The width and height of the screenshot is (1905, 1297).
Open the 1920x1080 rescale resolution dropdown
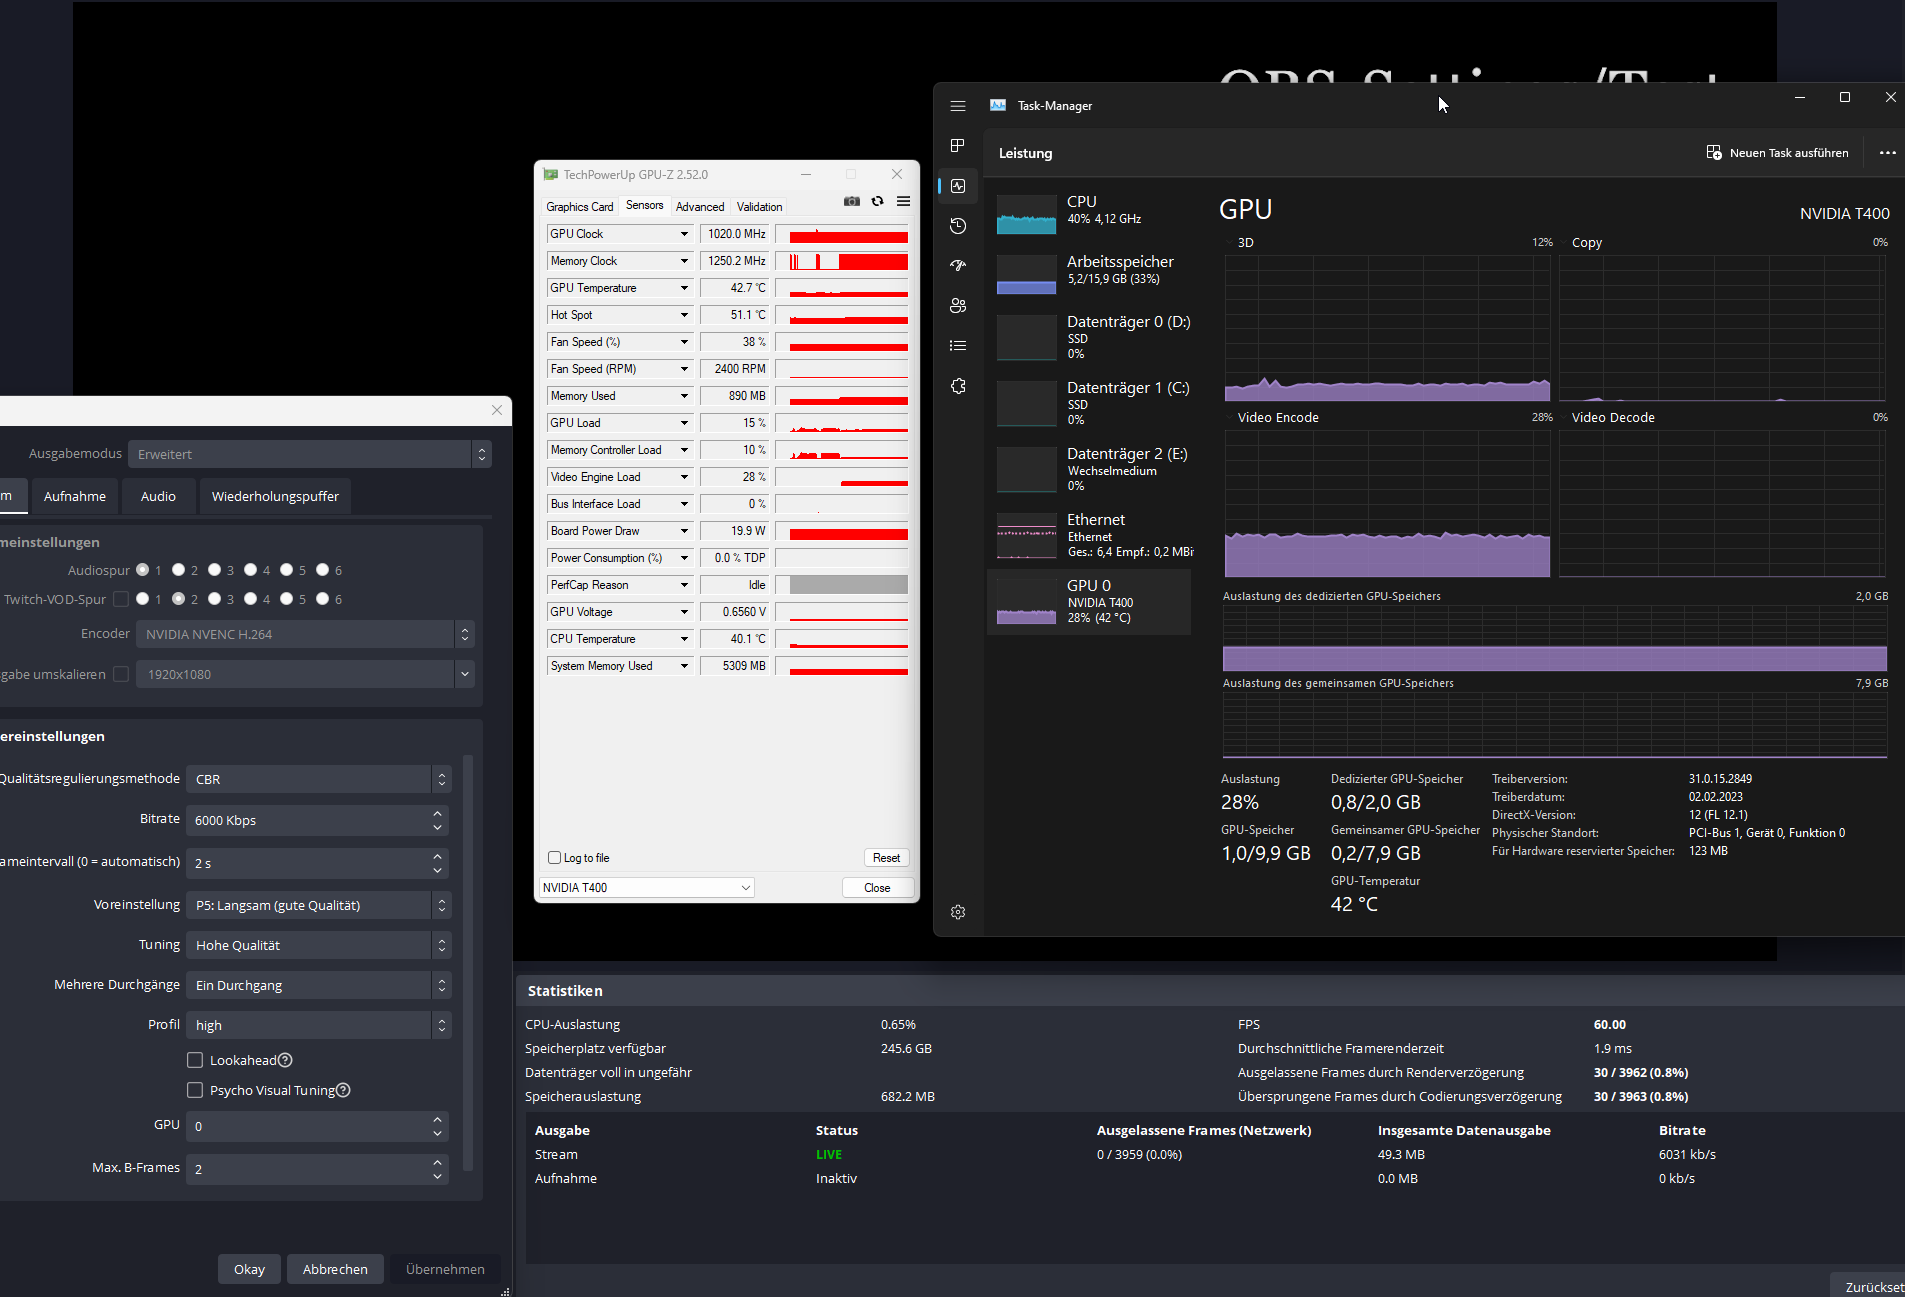coord(305,674)
